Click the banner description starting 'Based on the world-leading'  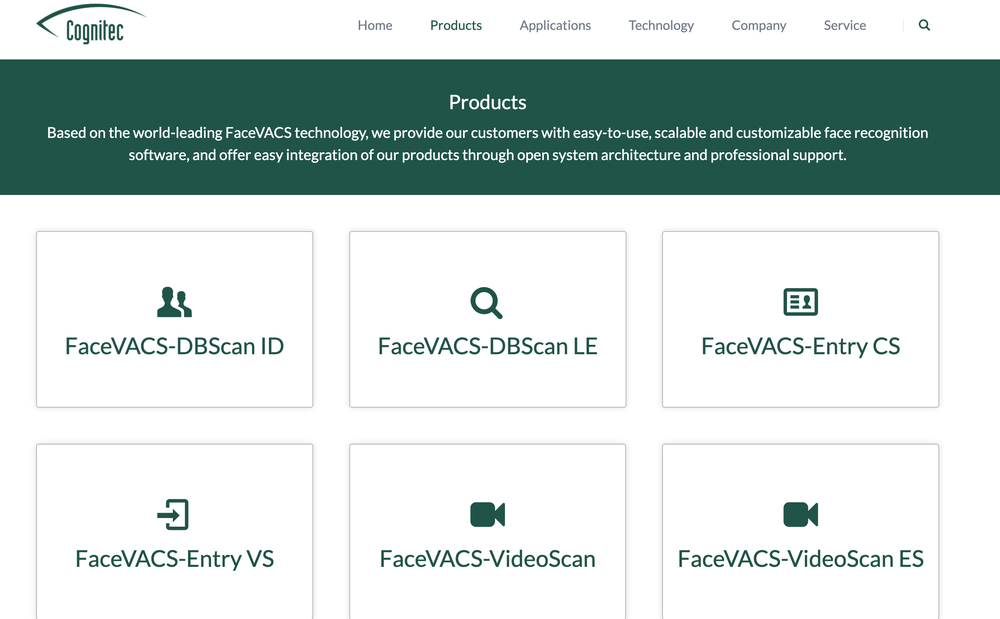(487, 144)
